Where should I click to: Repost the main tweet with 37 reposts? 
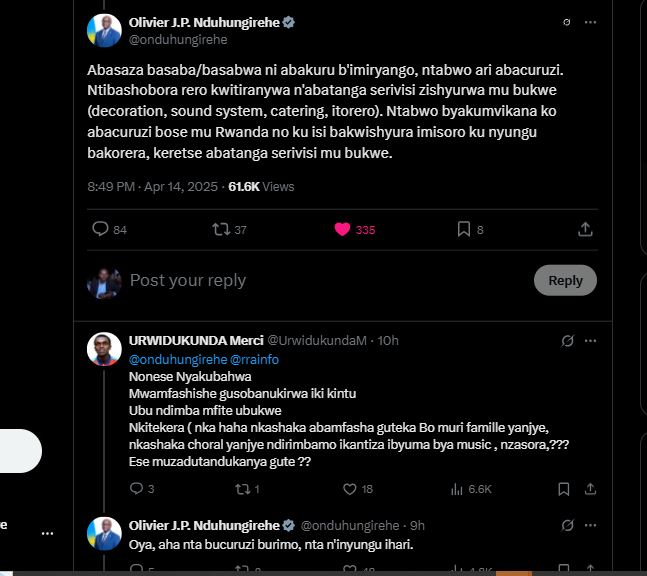222,229
